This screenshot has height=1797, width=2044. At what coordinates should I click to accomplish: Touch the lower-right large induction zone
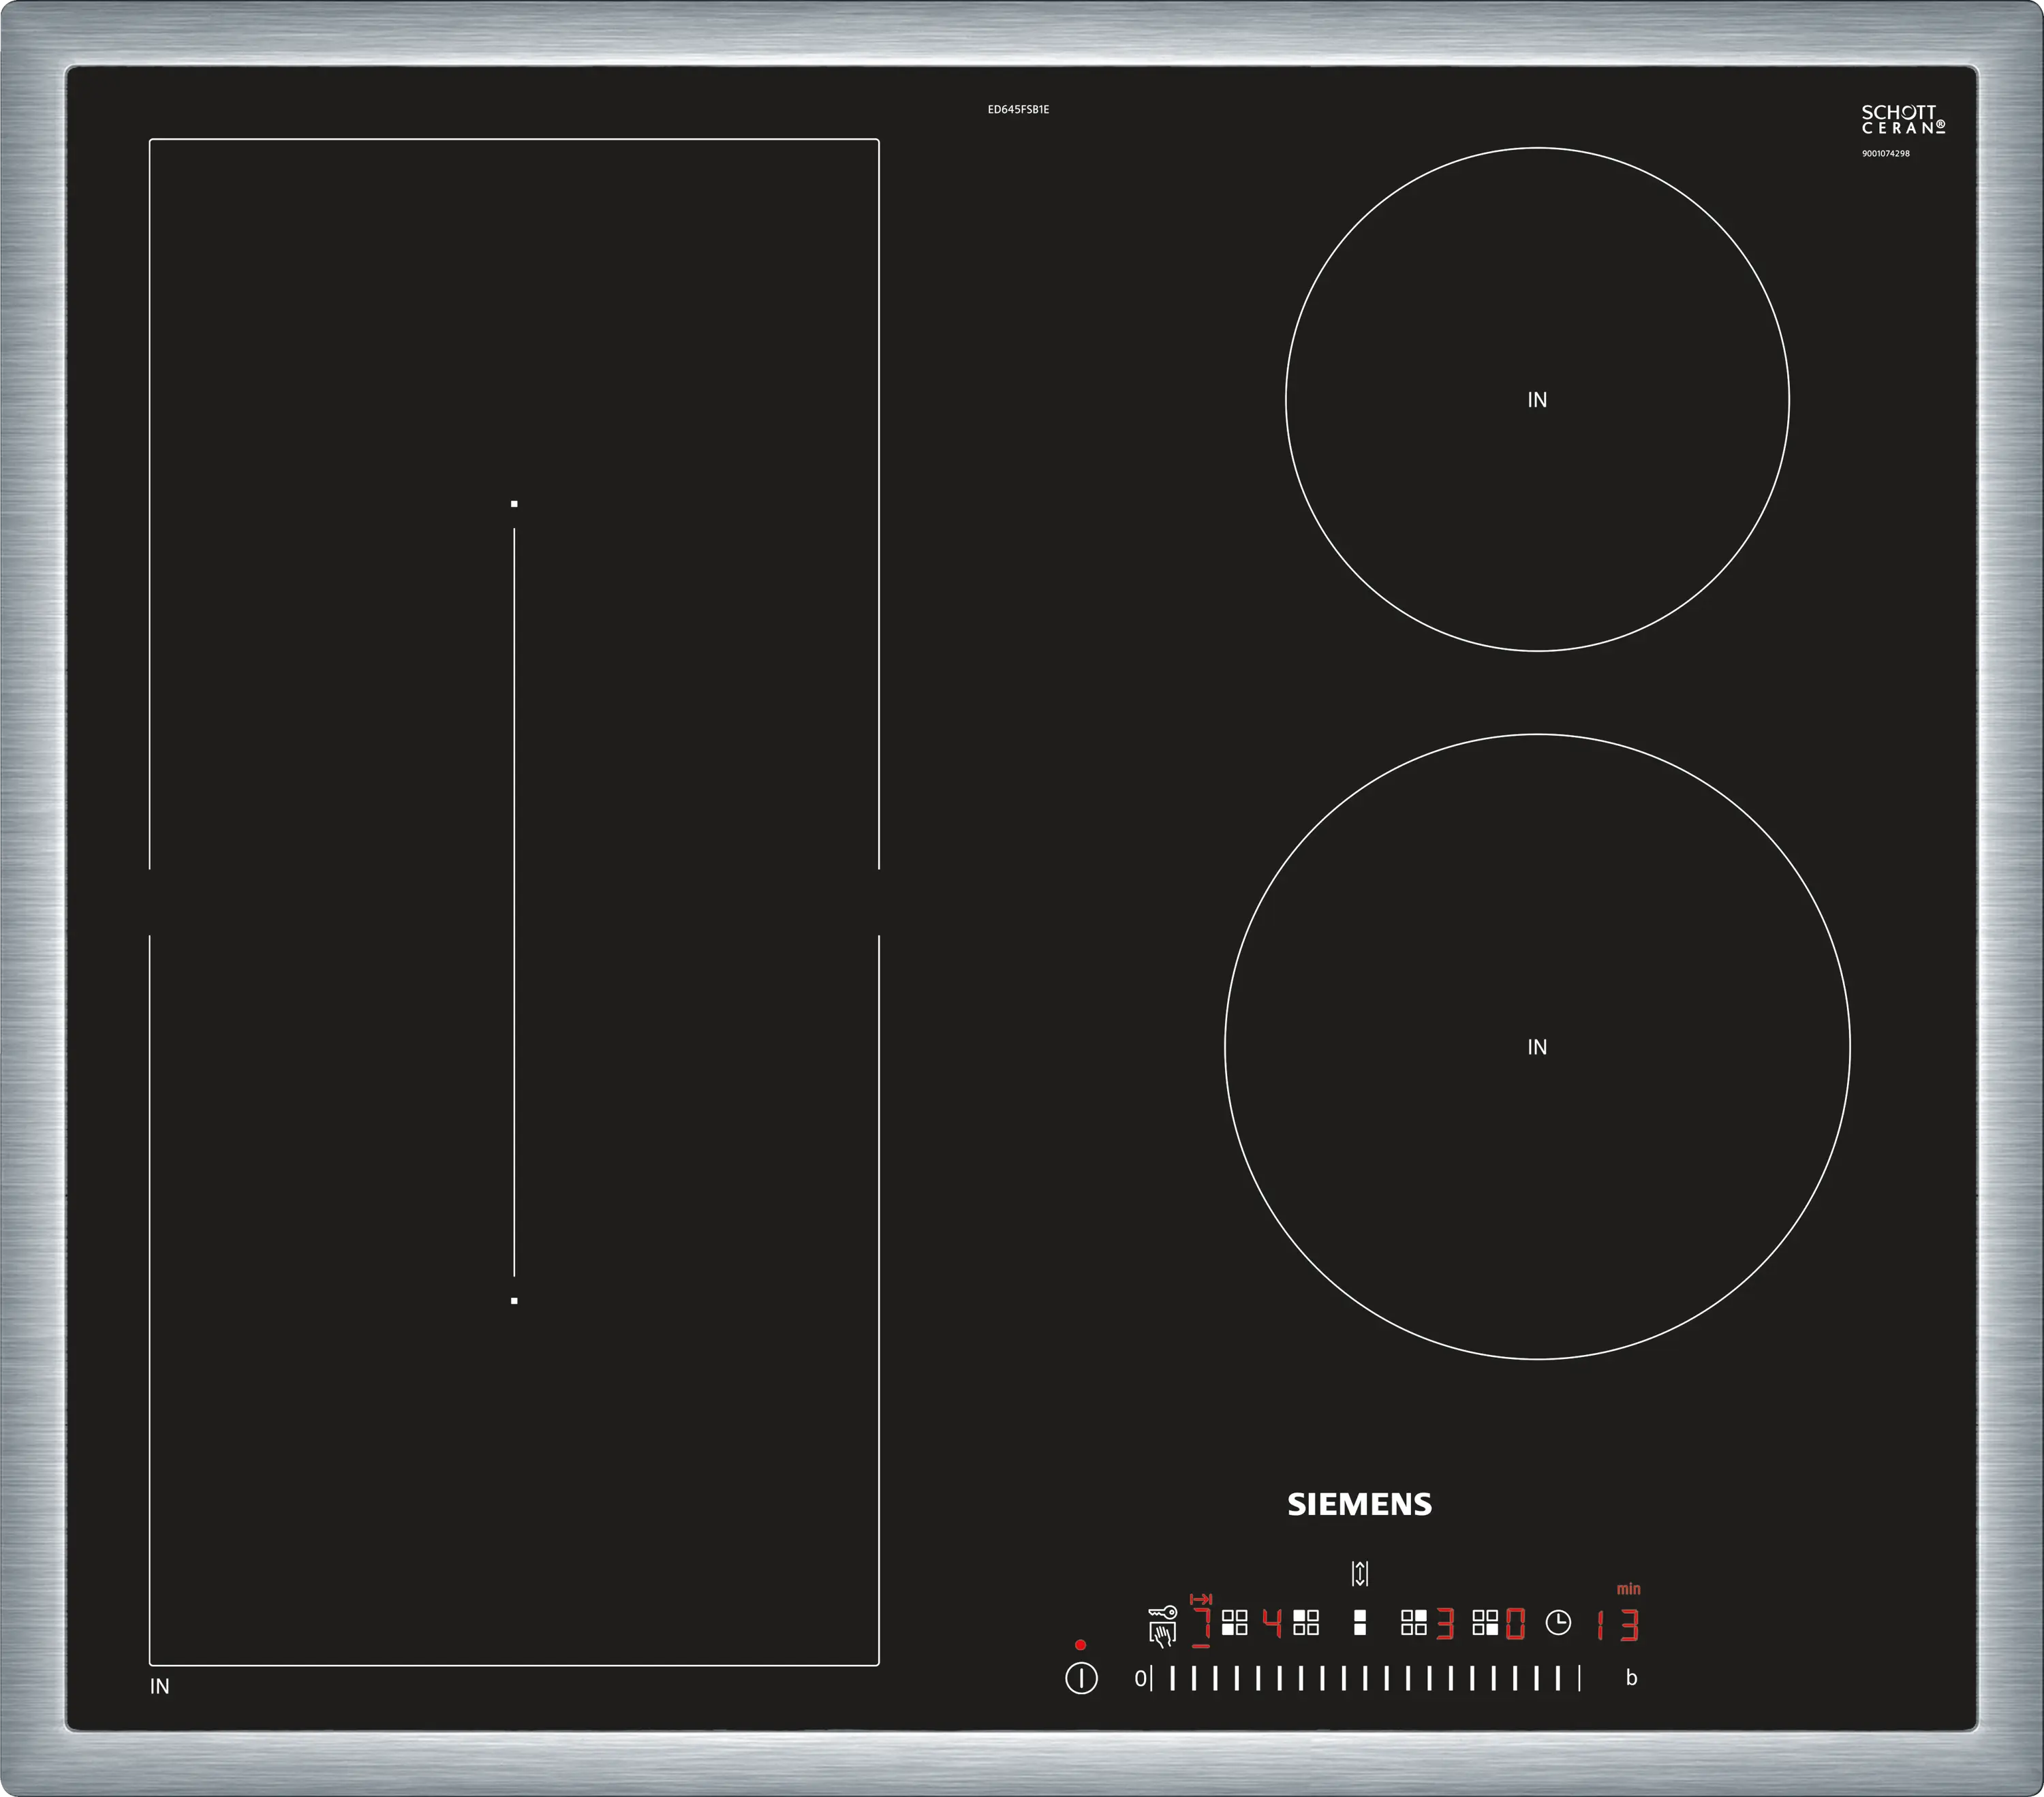1537,1047
